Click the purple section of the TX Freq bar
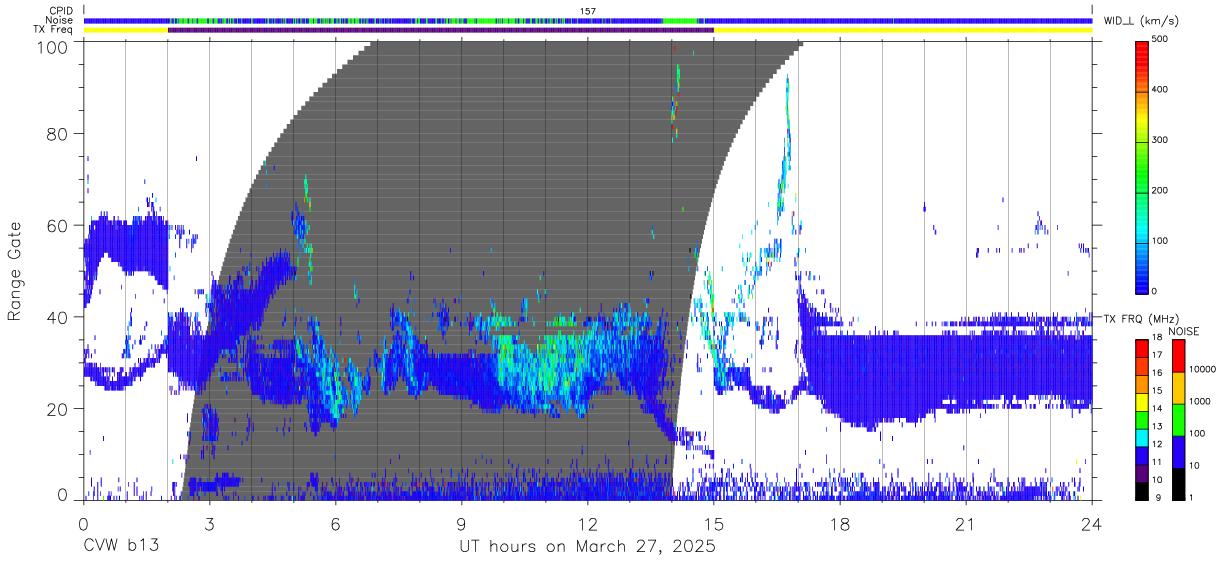Image resolution: width=1228 pixels, height=567 pixels. (x=441, y=30)
